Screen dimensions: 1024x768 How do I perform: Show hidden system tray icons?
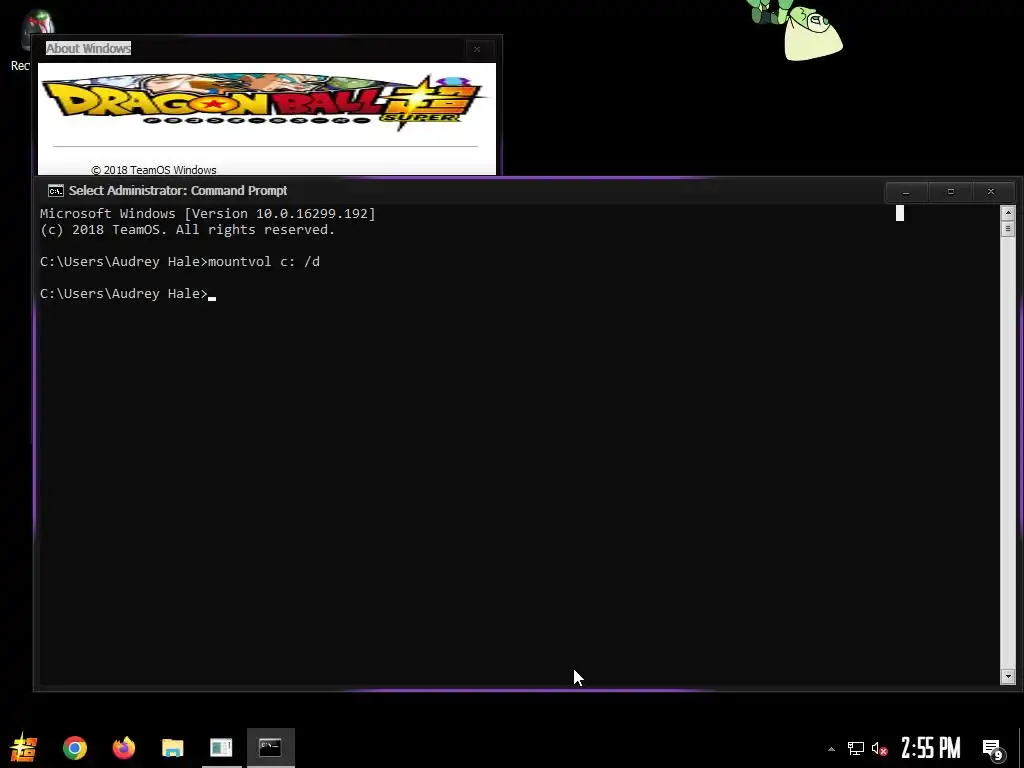(831, 749)
